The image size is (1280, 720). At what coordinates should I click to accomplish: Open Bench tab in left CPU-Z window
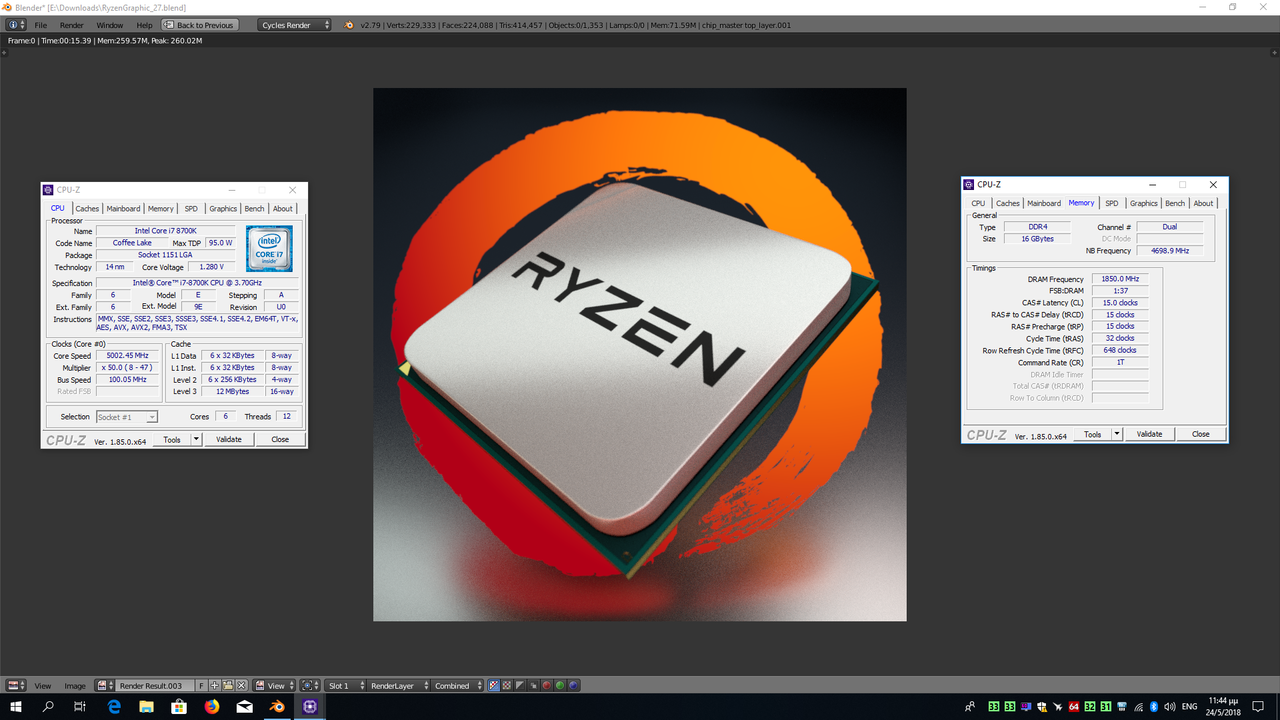click(x=255, y=209)
